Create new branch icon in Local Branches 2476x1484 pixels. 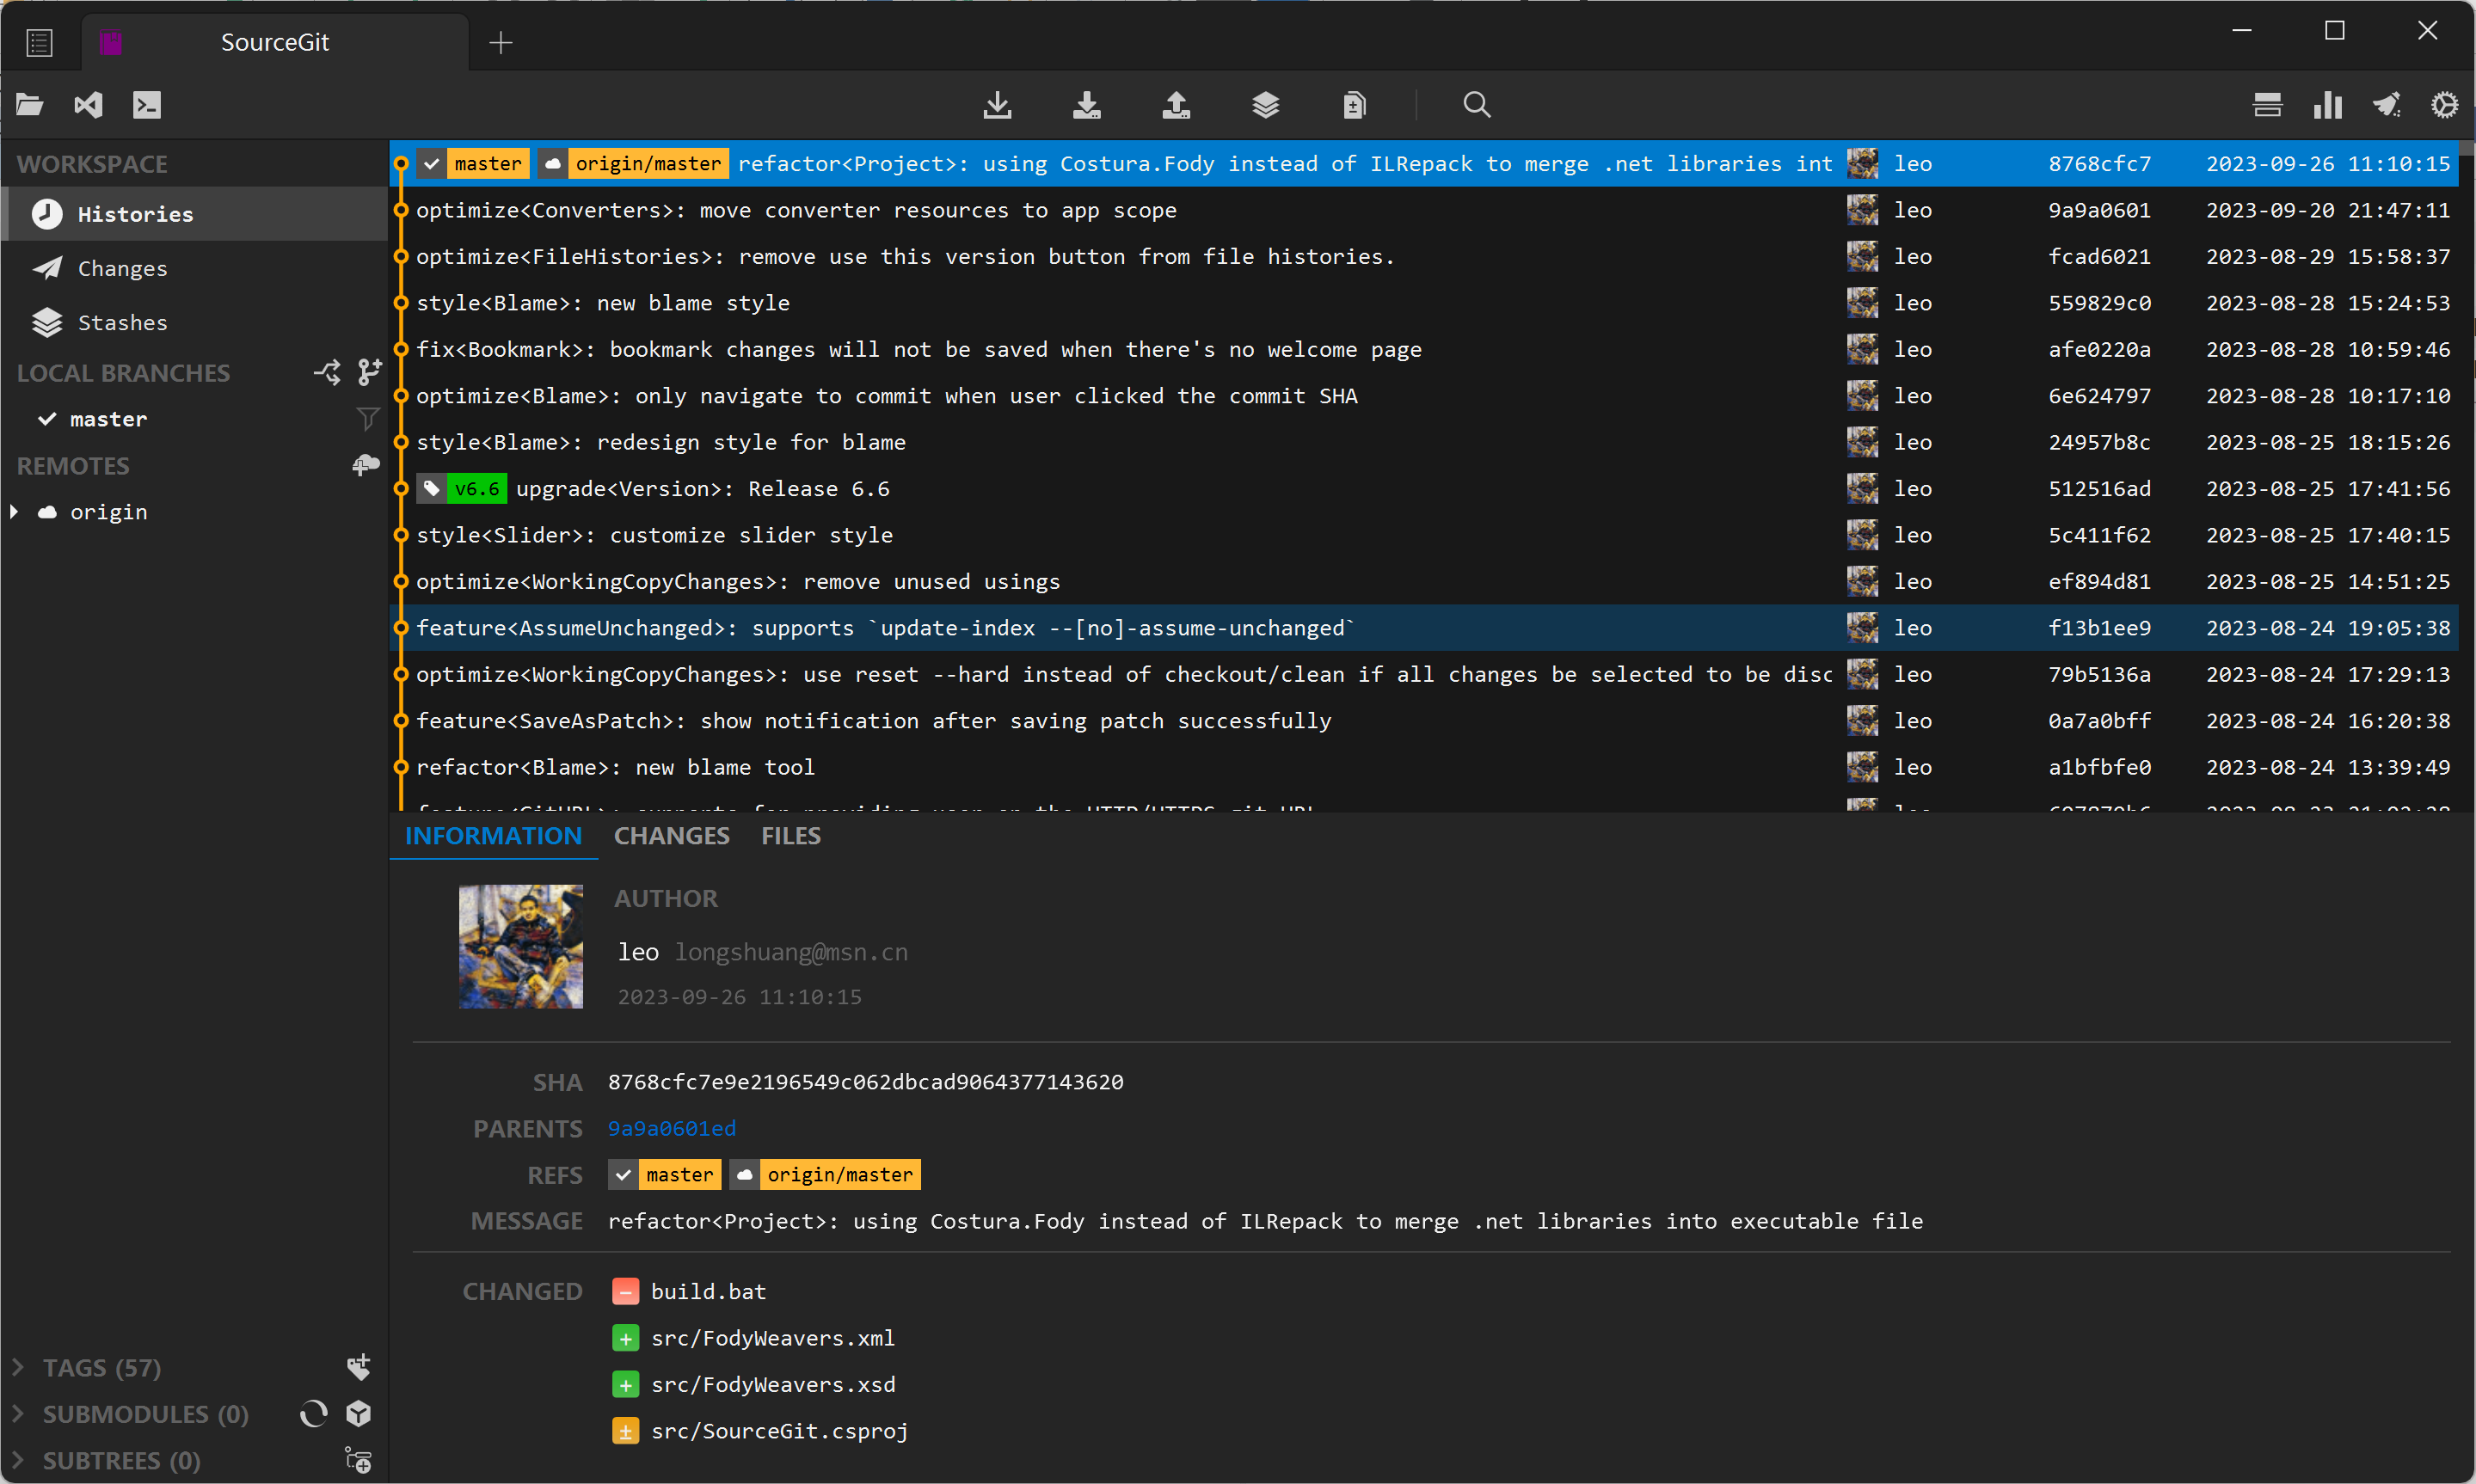click(370, 372)
